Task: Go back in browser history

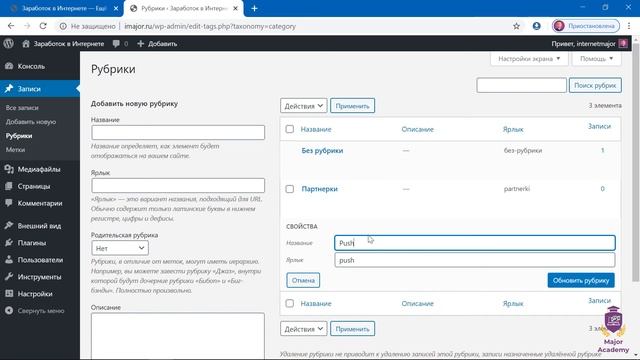Action: coord(11,26)
